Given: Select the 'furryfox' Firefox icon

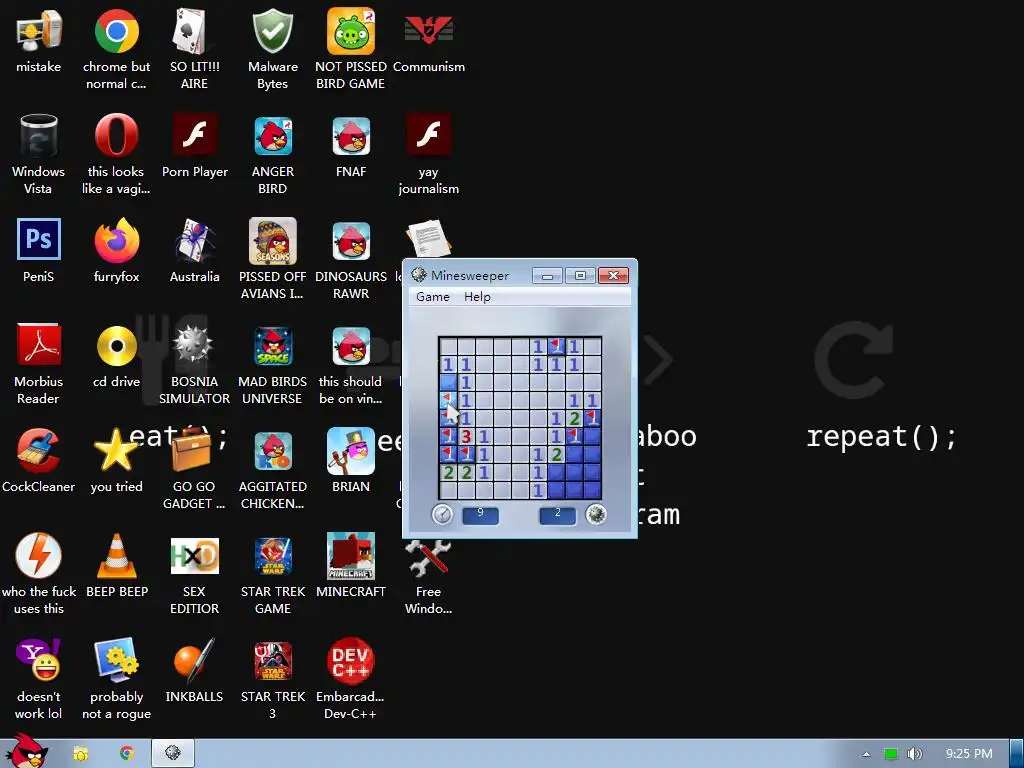Looking at the screenshot, I should (116, 251).
